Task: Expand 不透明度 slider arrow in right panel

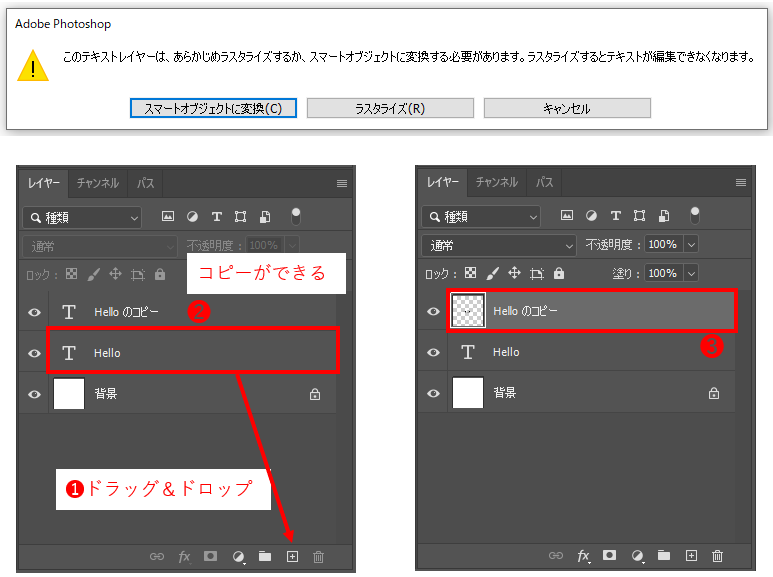Action: click(691, 244)
